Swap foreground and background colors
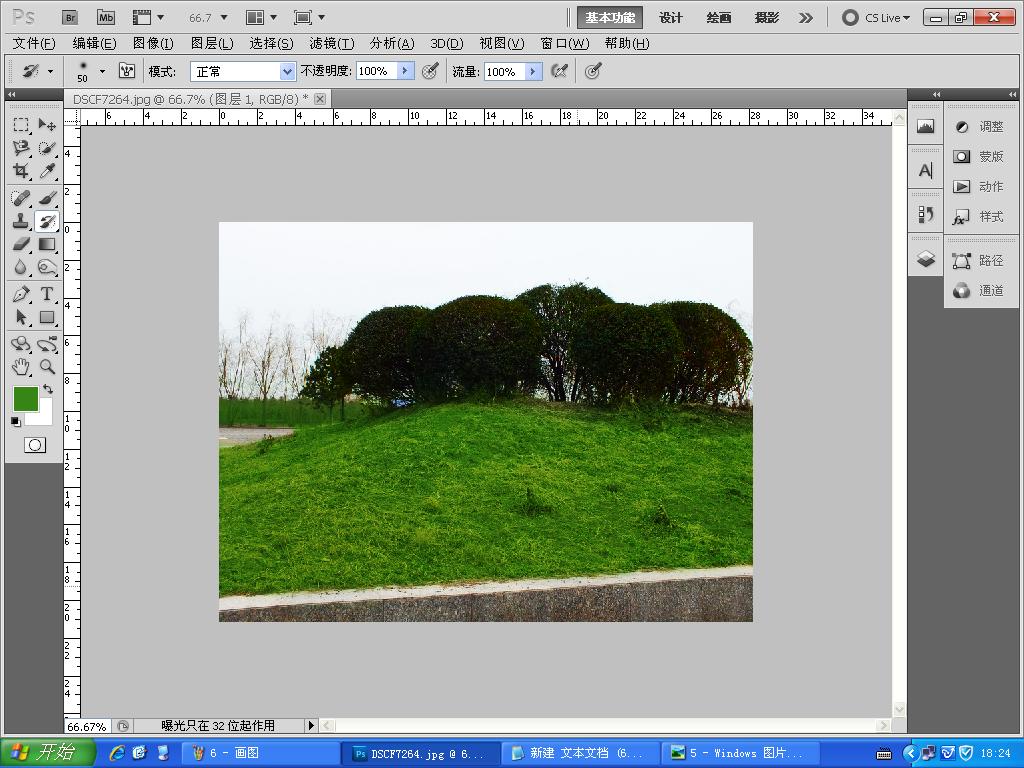 point(48,389)
